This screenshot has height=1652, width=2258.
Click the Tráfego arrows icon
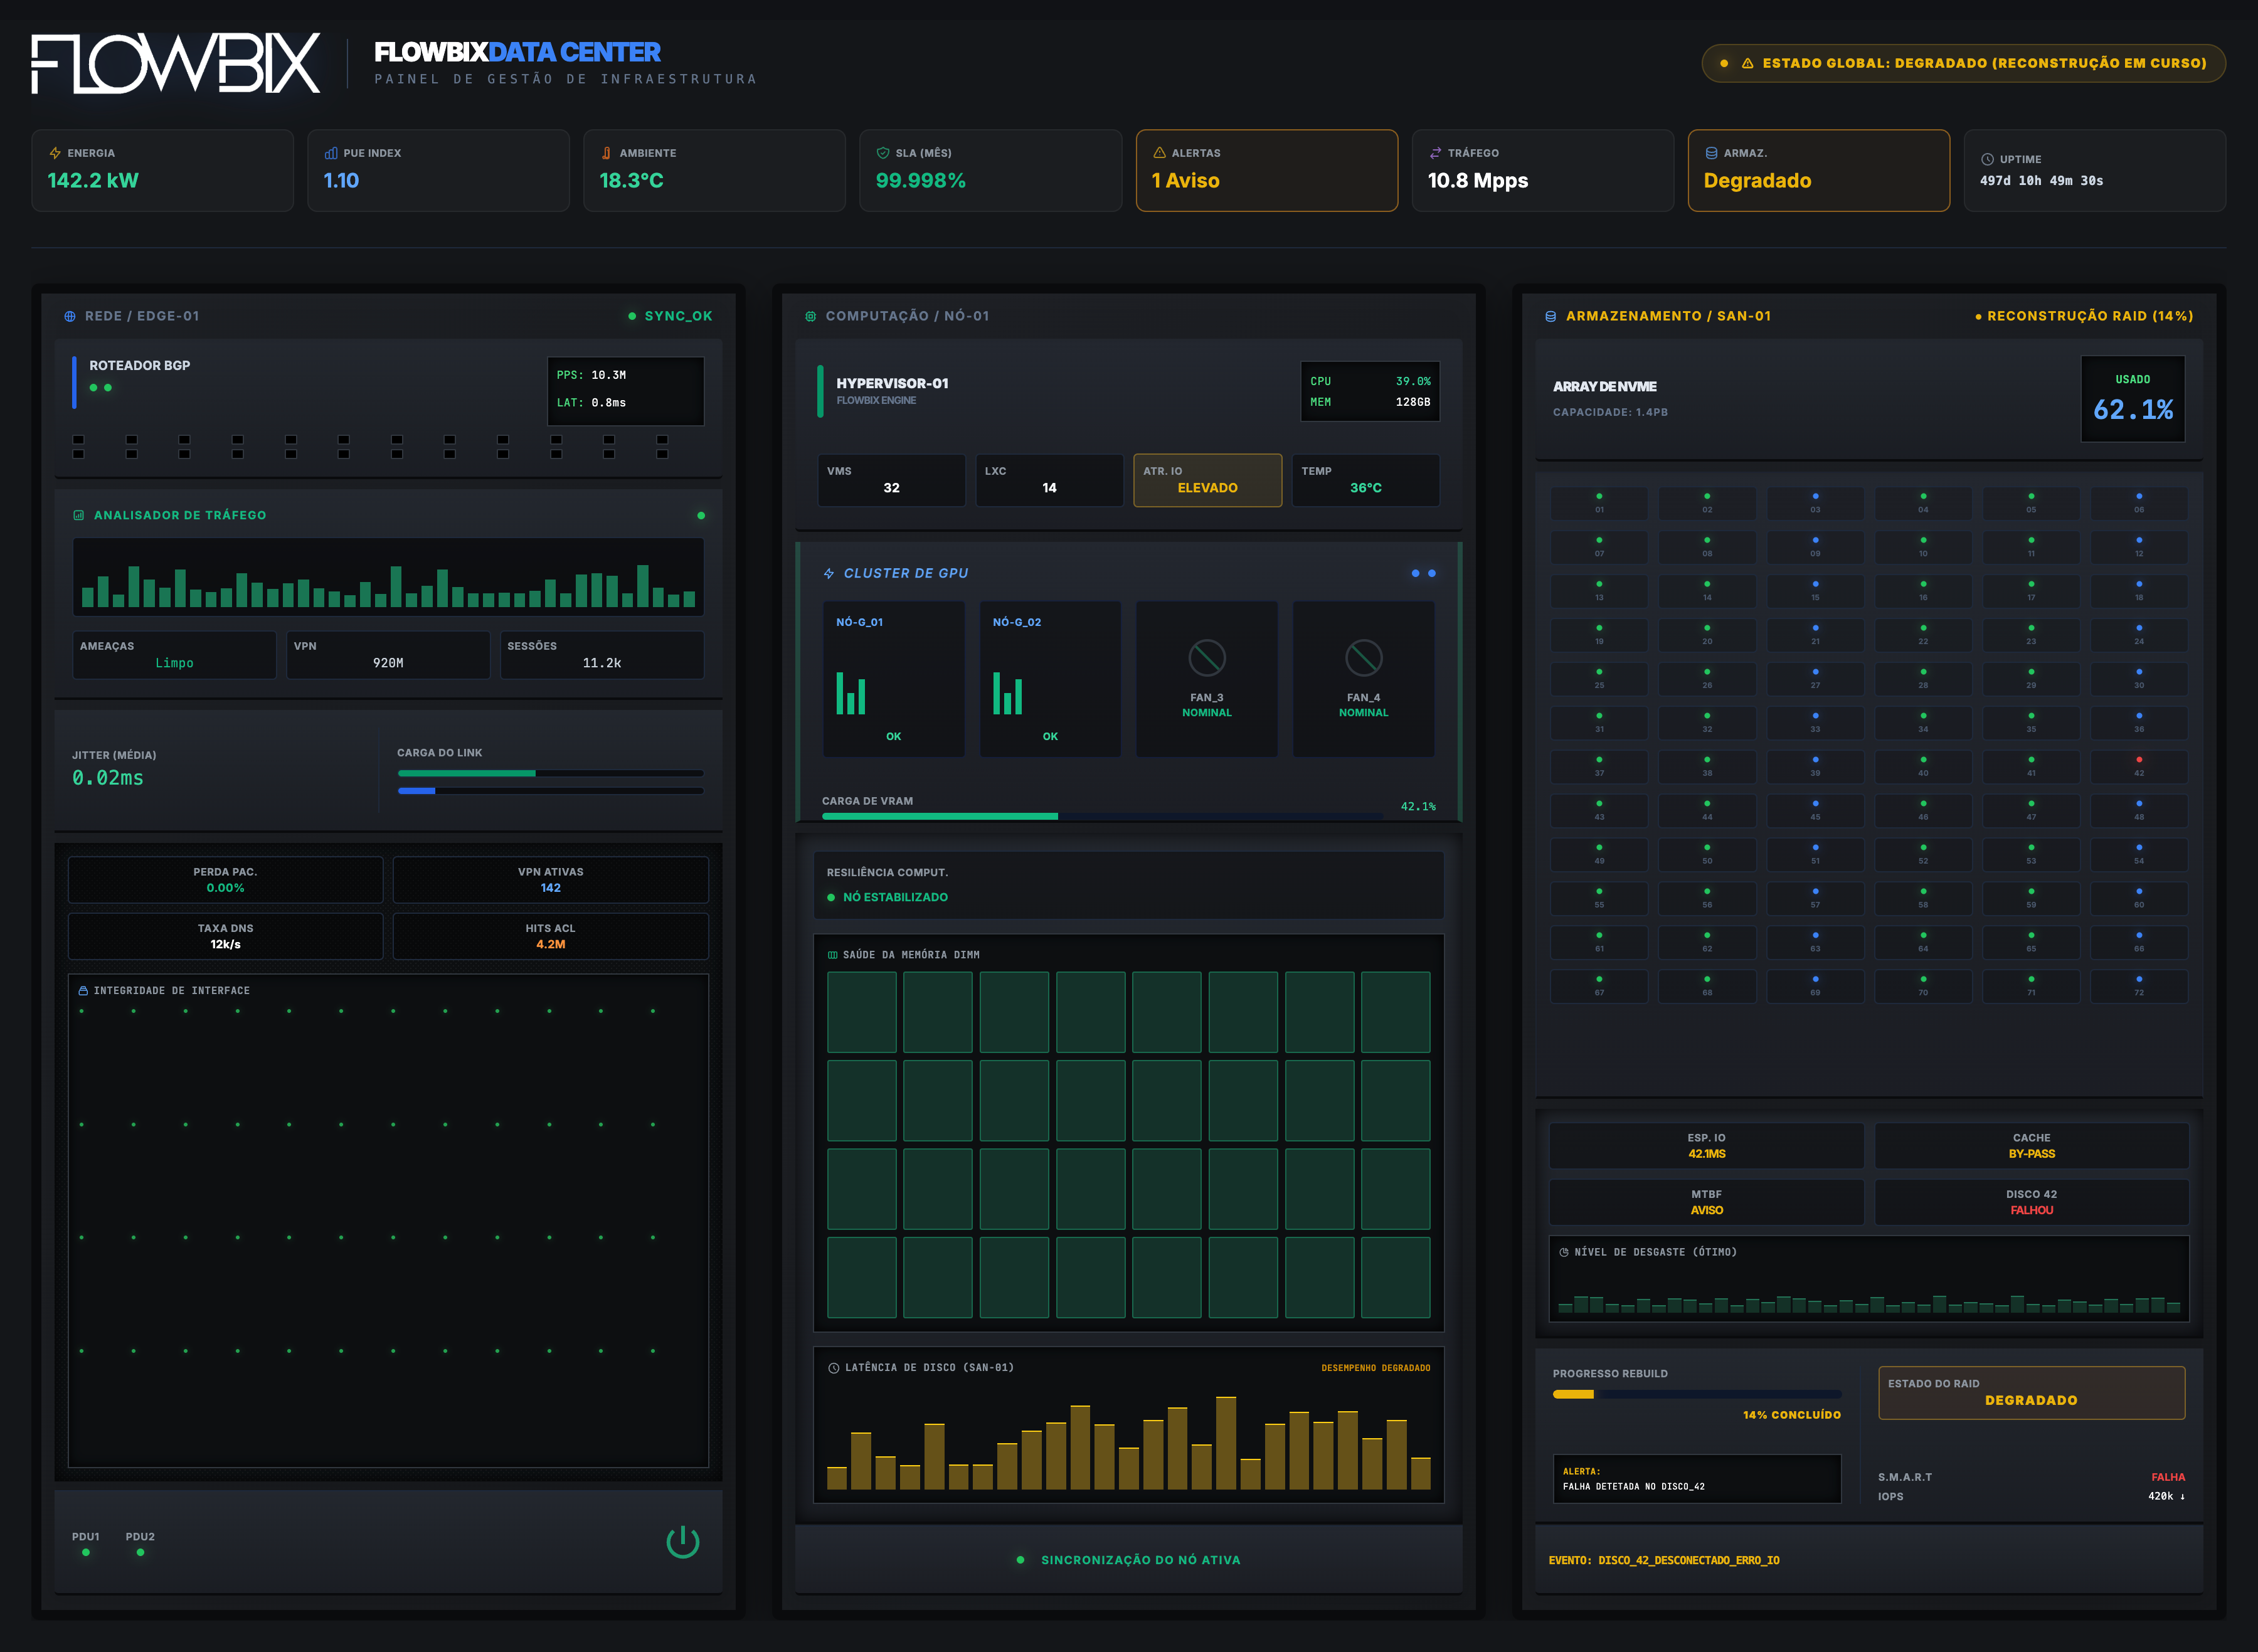pyautogui.click(x=1435, y=153)
